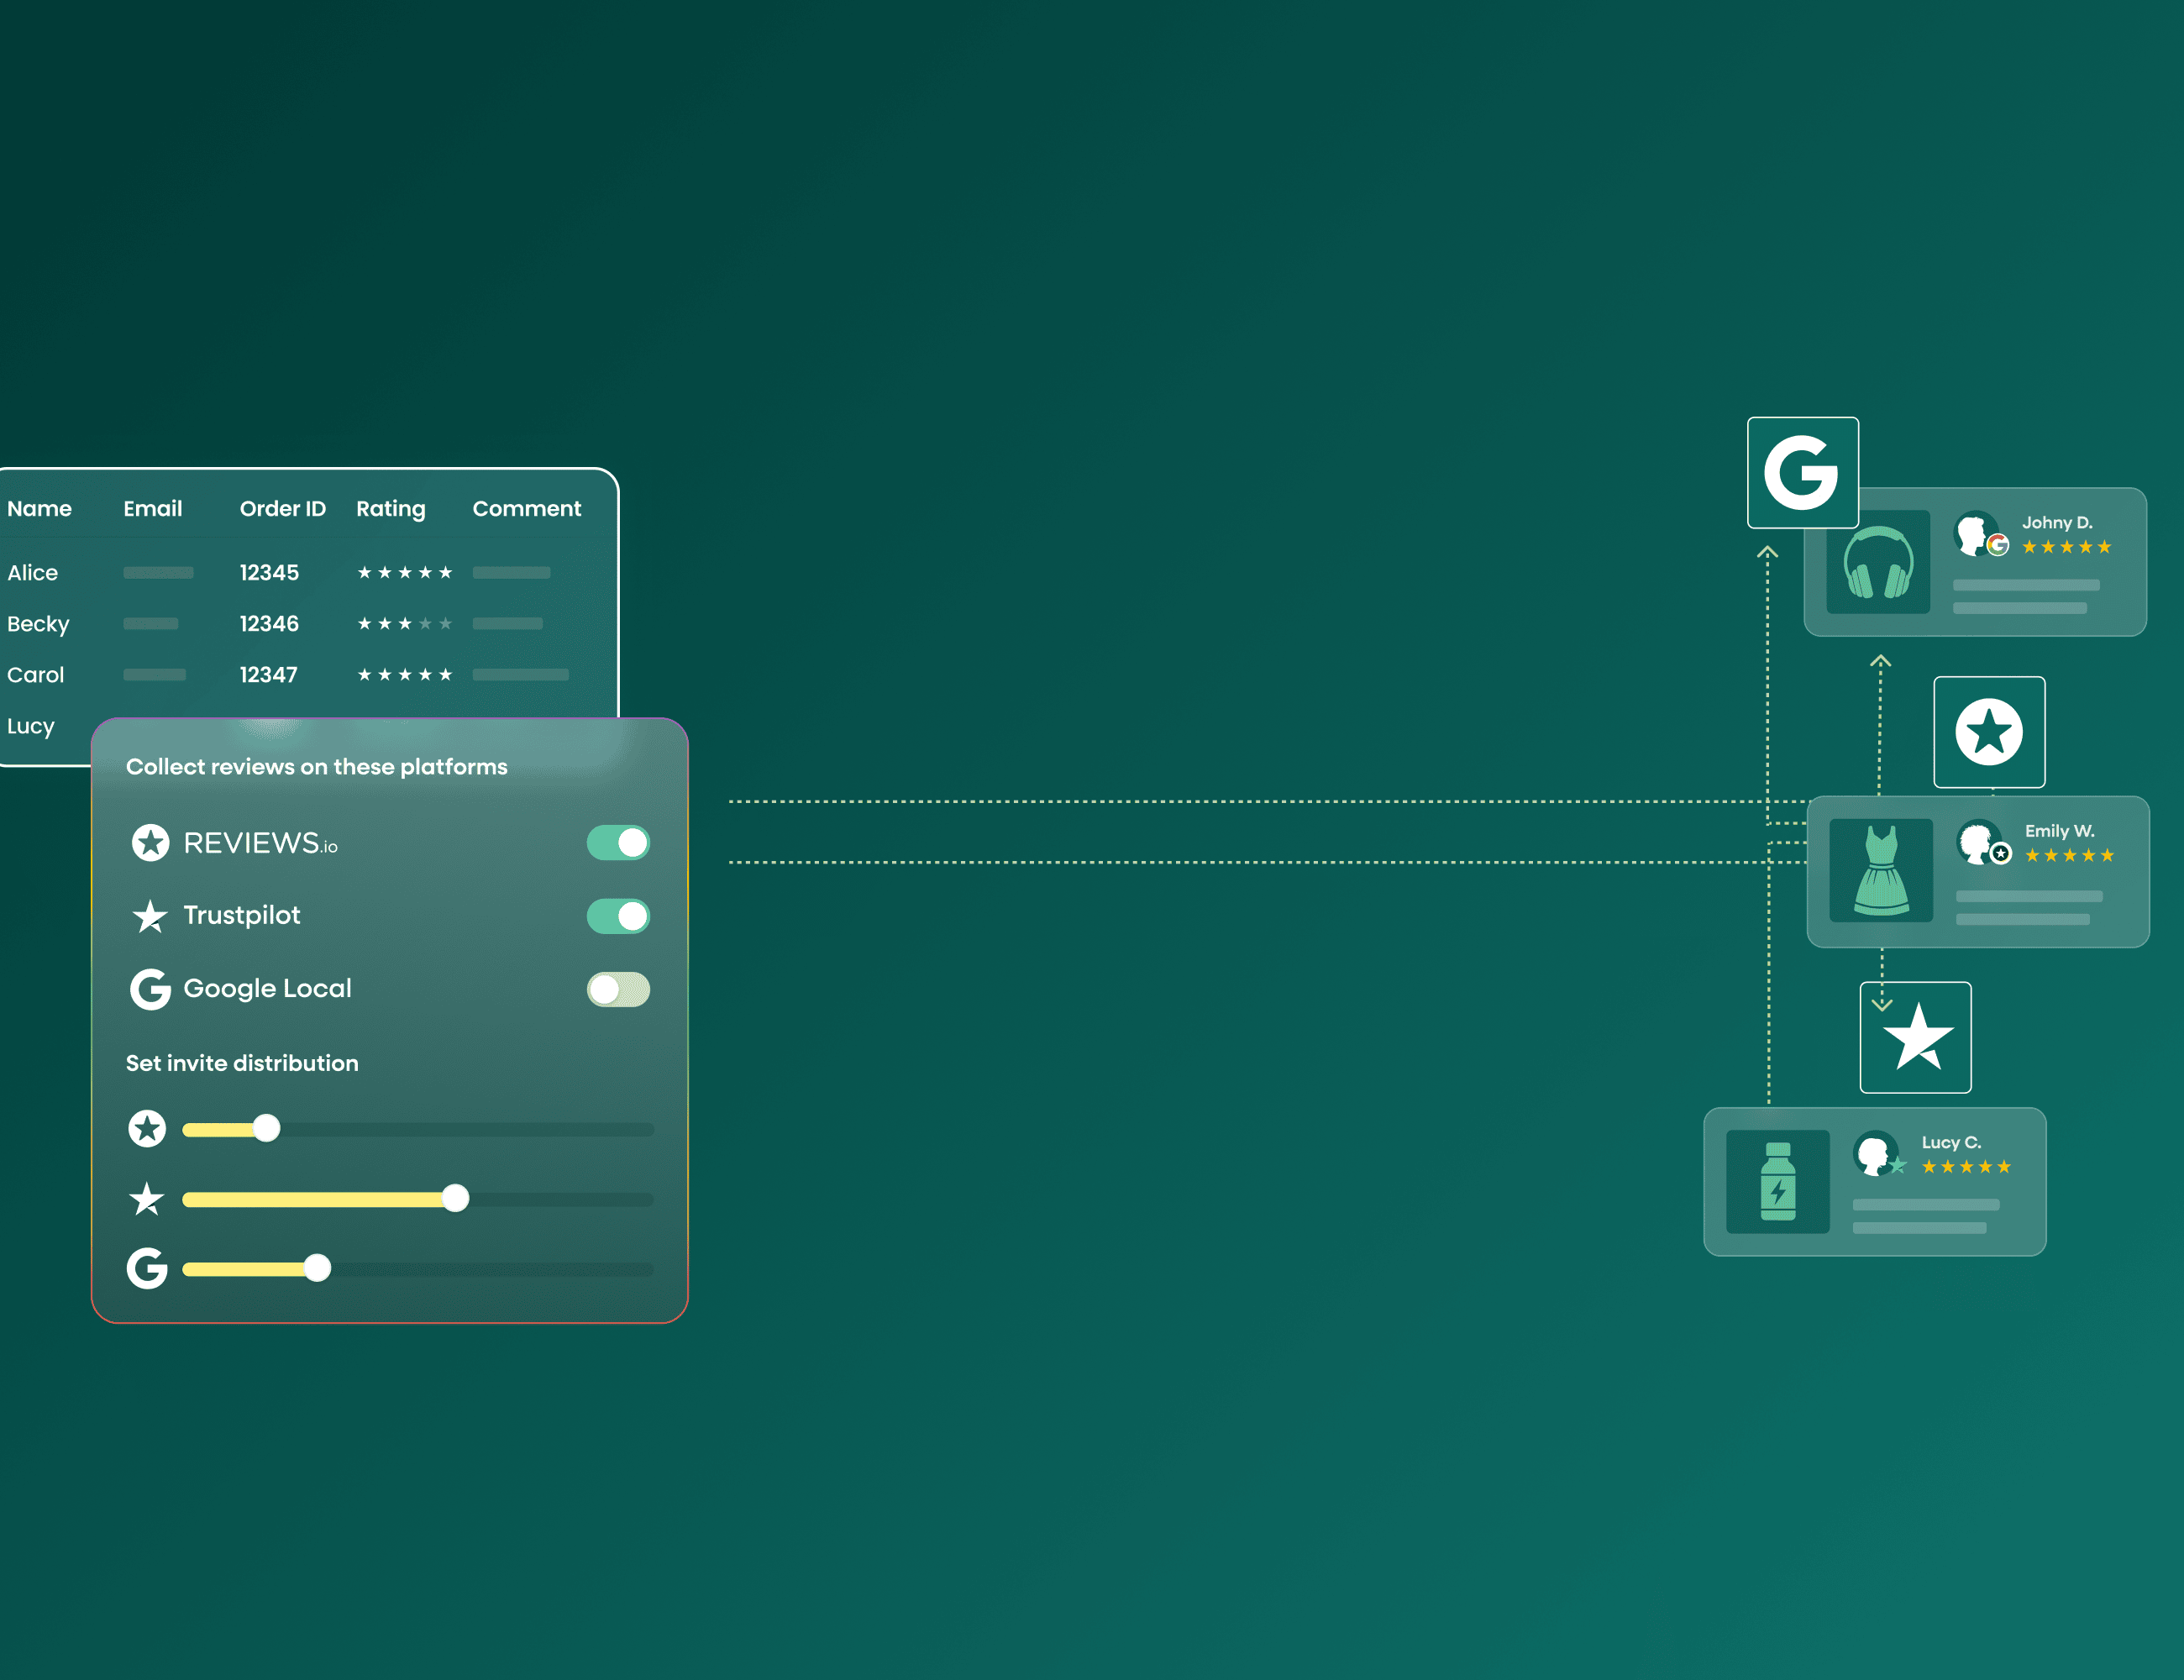The width and height of the screenshot is (2184, 1680).
Task: Click order ID 12345
Action: click(x=269, y=572)
